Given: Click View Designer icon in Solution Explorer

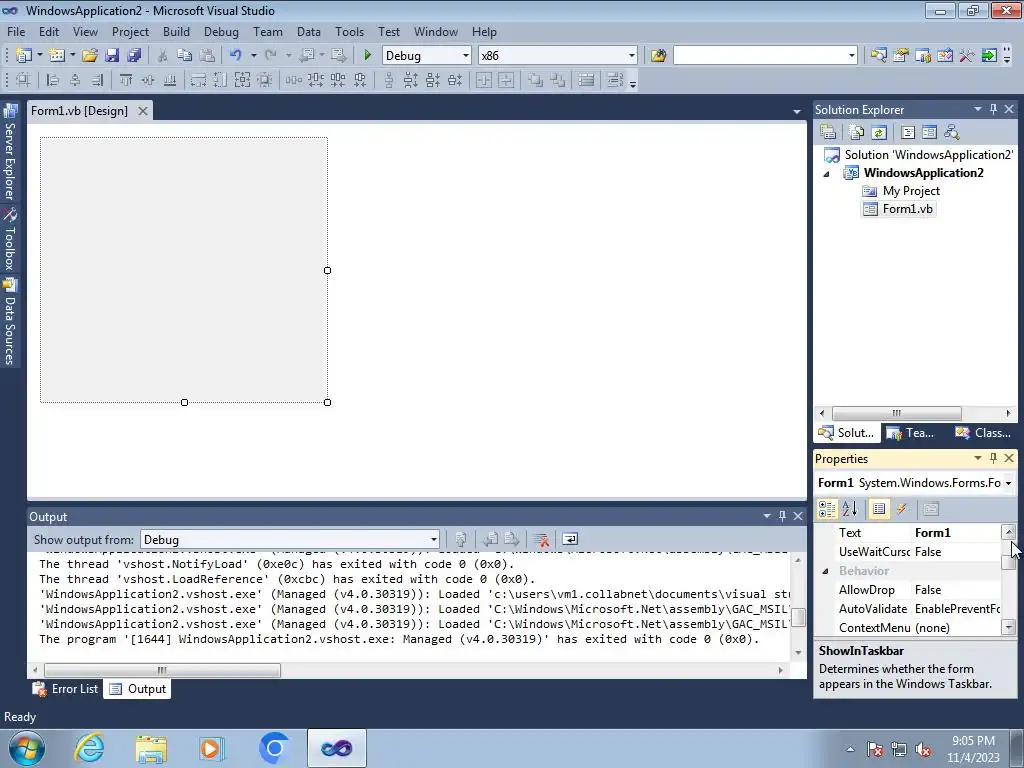Looking at the screenshot, I should (929, 133).
